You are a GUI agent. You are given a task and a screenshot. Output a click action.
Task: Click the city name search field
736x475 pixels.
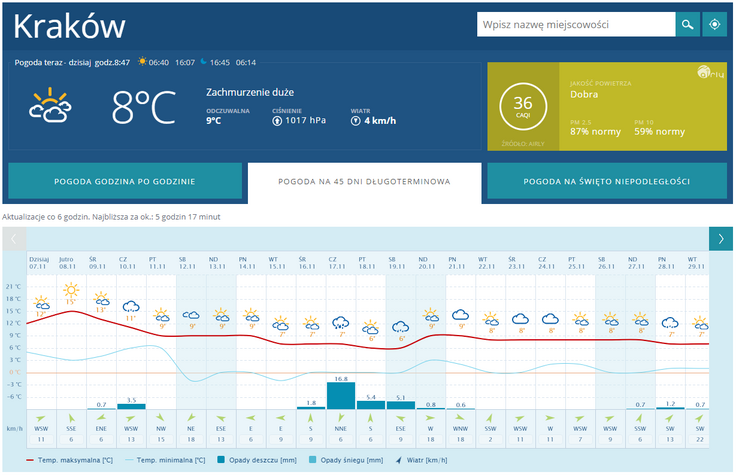pos(575,24)
